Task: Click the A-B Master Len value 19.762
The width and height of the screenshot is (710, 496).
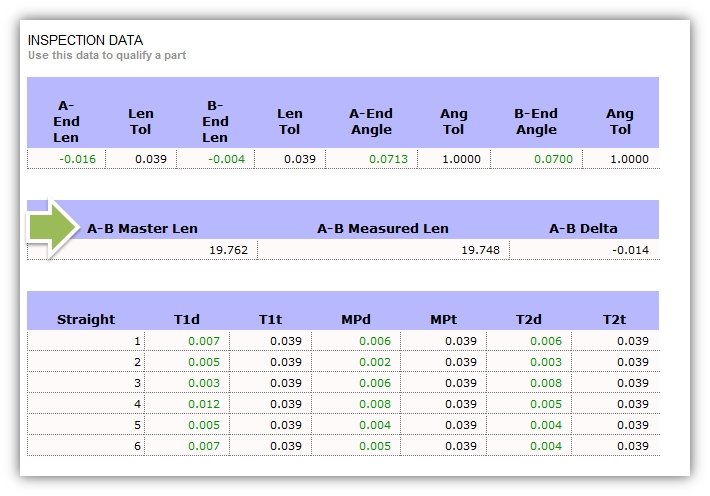Action: point(228,250)
